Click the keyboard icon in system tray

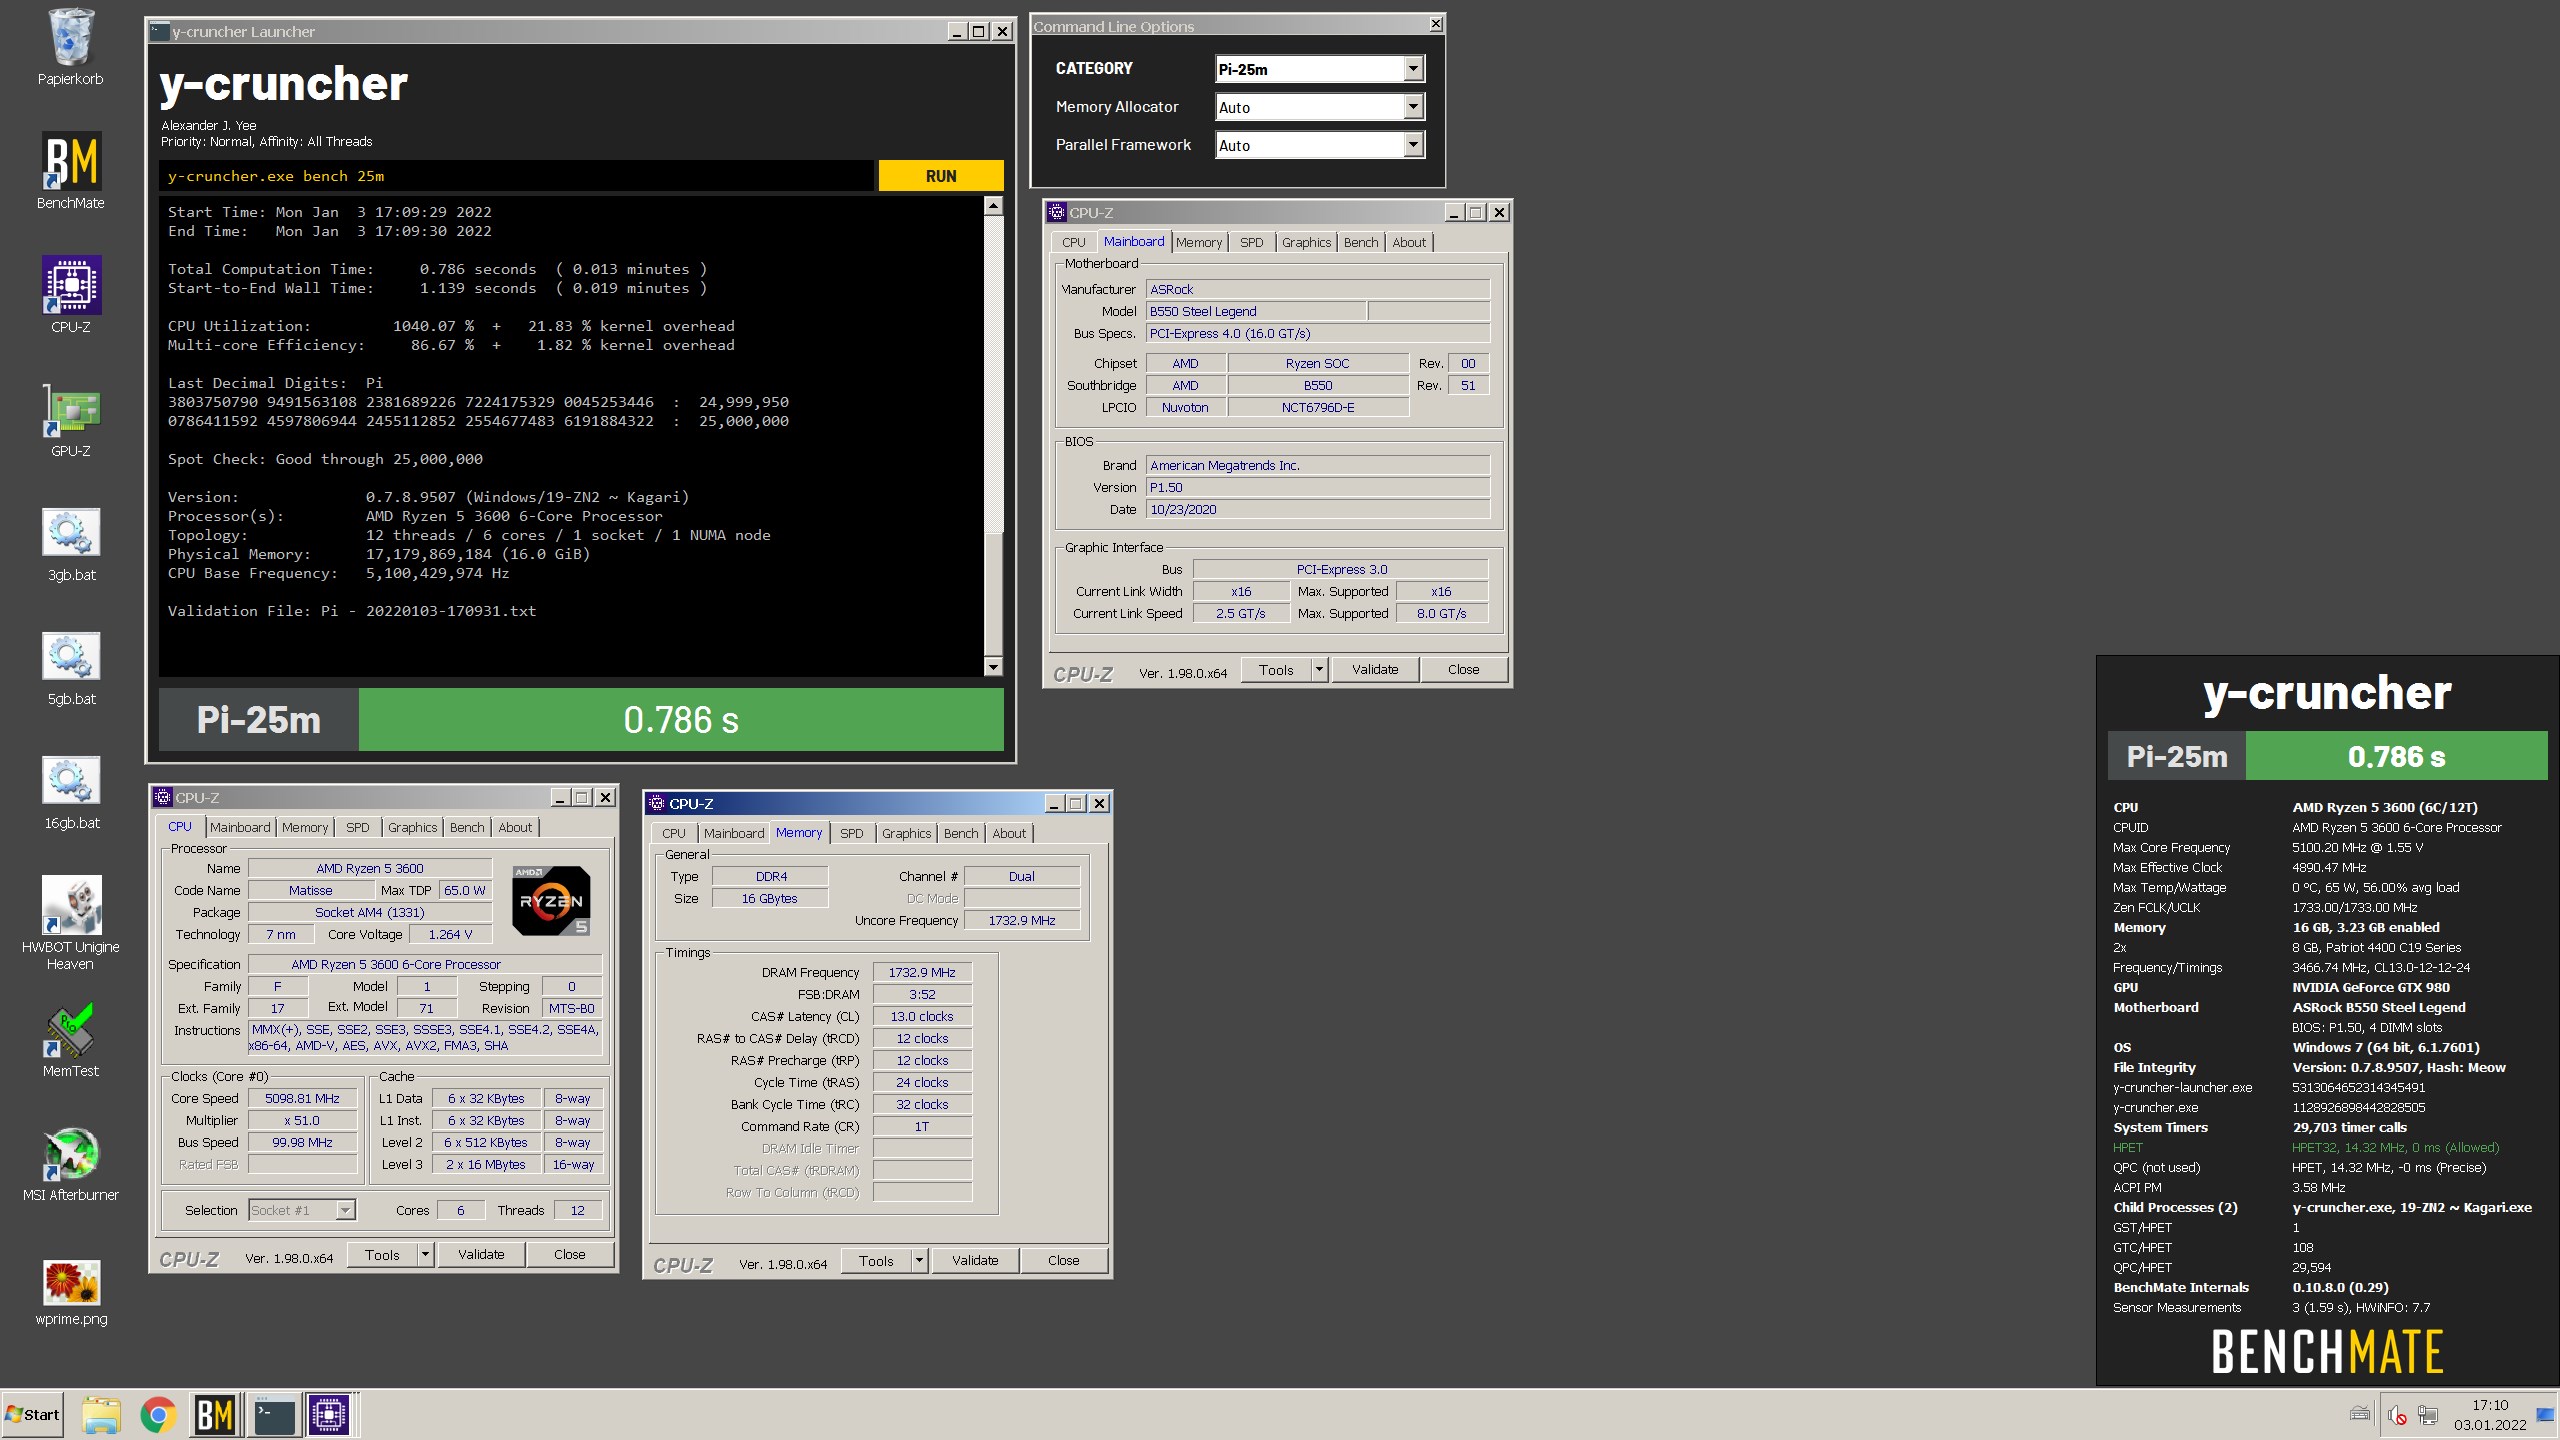click(x=2360, y=1414)
